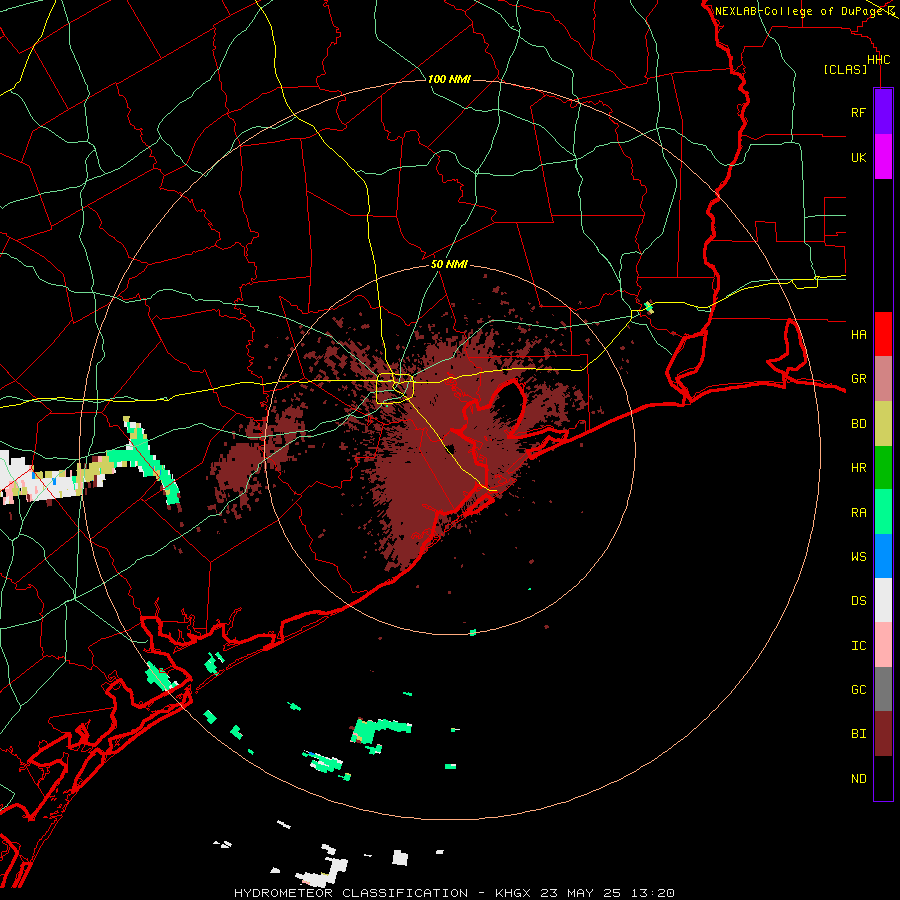Select the IC light pink legend swatch
The image size is (900, 900).
[x=883, y=645]
